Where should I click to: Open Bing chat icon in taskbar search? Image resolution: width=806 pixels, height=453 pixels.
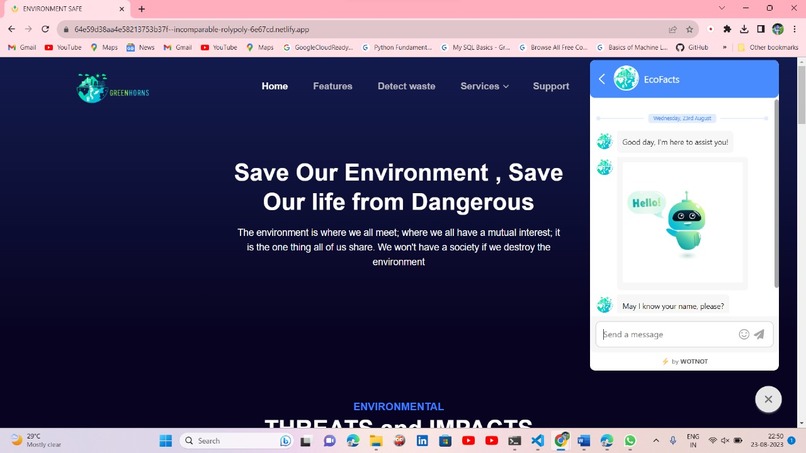(285, 441)
